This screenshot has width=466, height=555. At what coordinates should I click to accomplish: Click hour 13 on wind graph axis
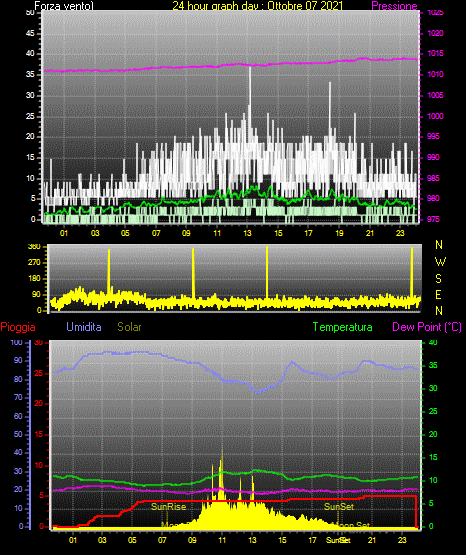(x=247, y=233)
